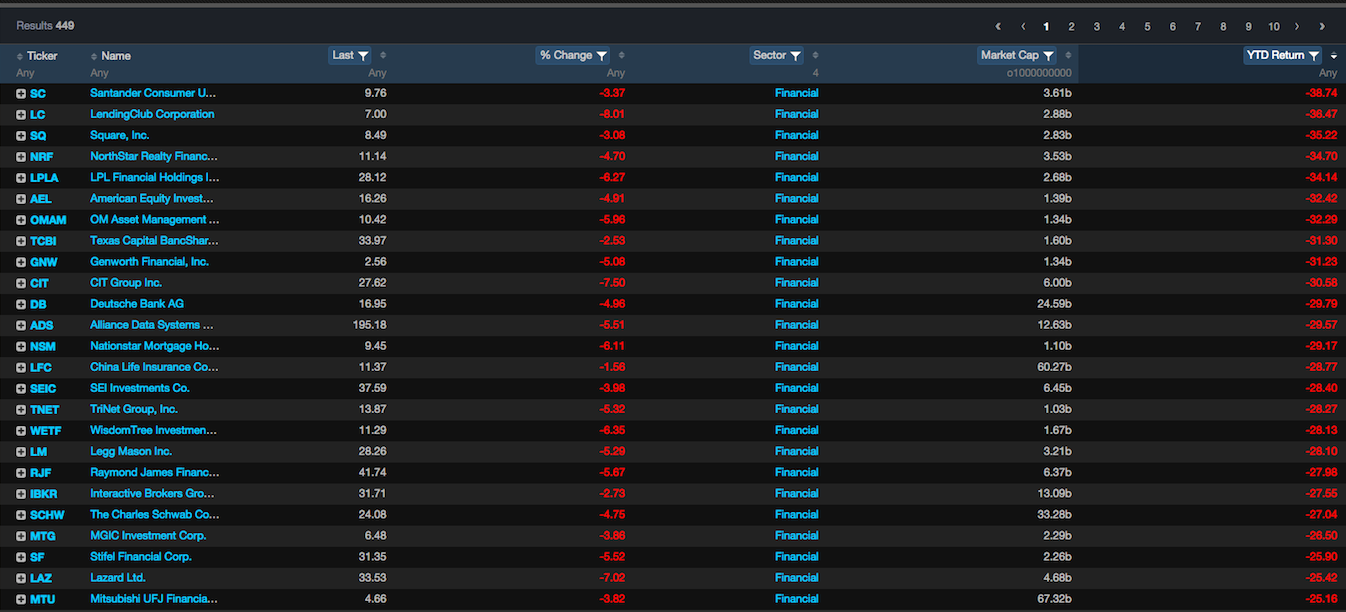The height and width of the screenshot is (612, 1346).
Task: Jump to the first results page
Action: (x=998, y=27)
